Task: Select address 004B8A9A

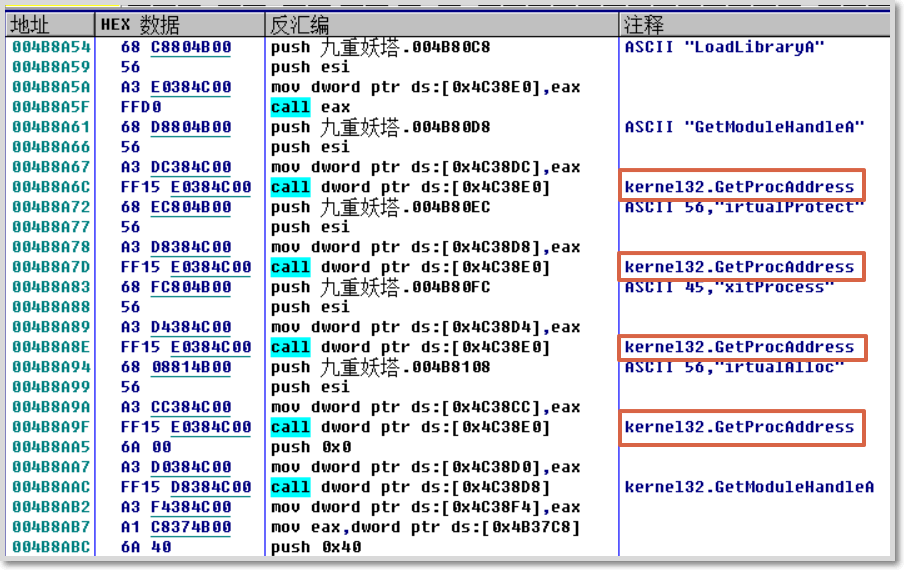Action: (x=51, y=407)
